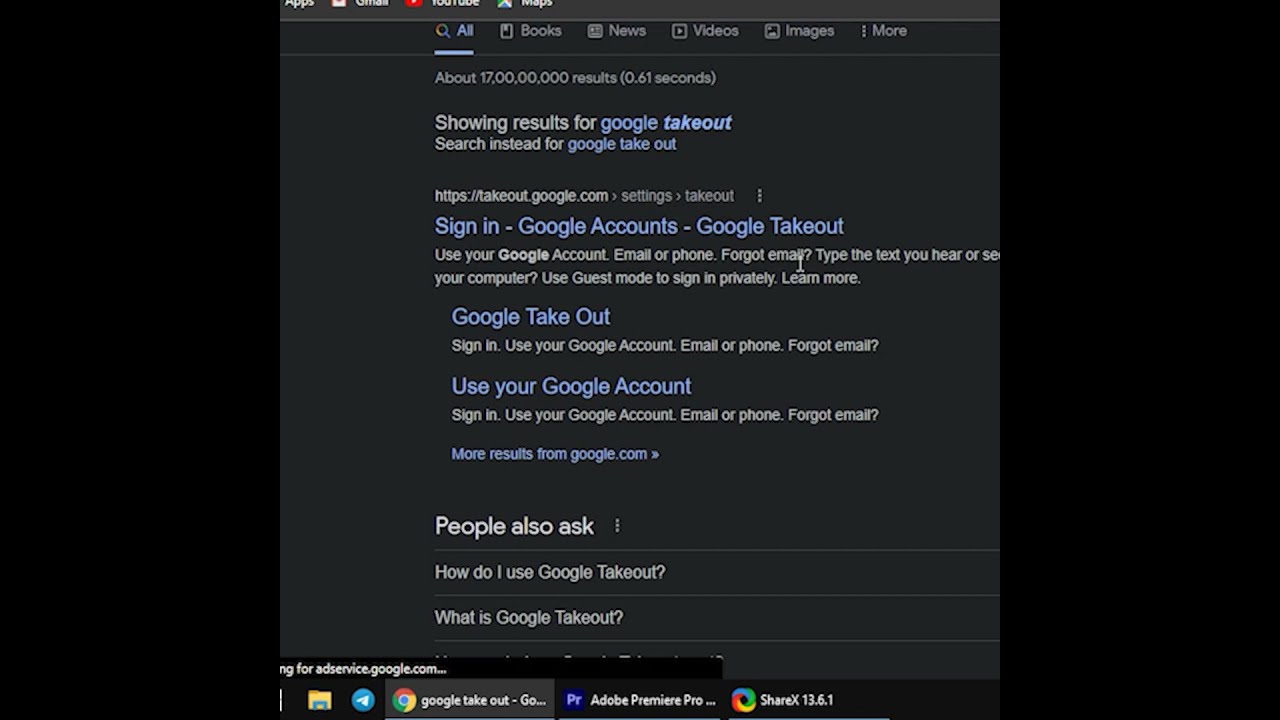
Task: Select the All search tab
Action: [454, 31]
